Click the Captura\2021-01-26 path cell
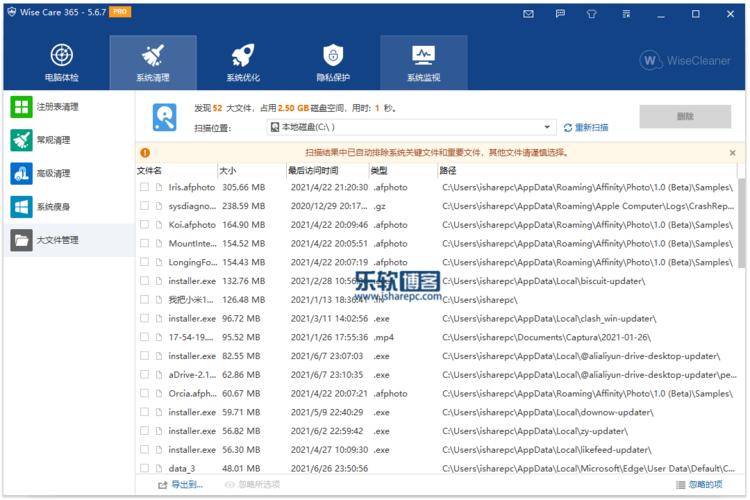Image resolution: width=750 pixels, height=500 pixels. [546, 337]
